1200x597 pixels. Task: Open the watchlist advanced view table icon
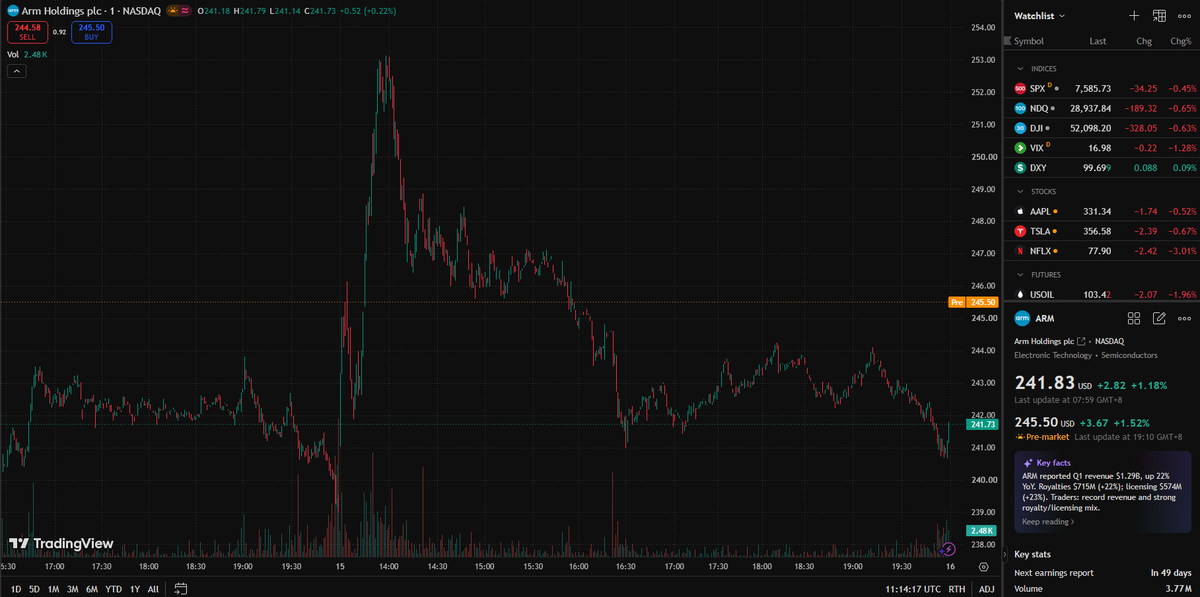coord(1160,15)
